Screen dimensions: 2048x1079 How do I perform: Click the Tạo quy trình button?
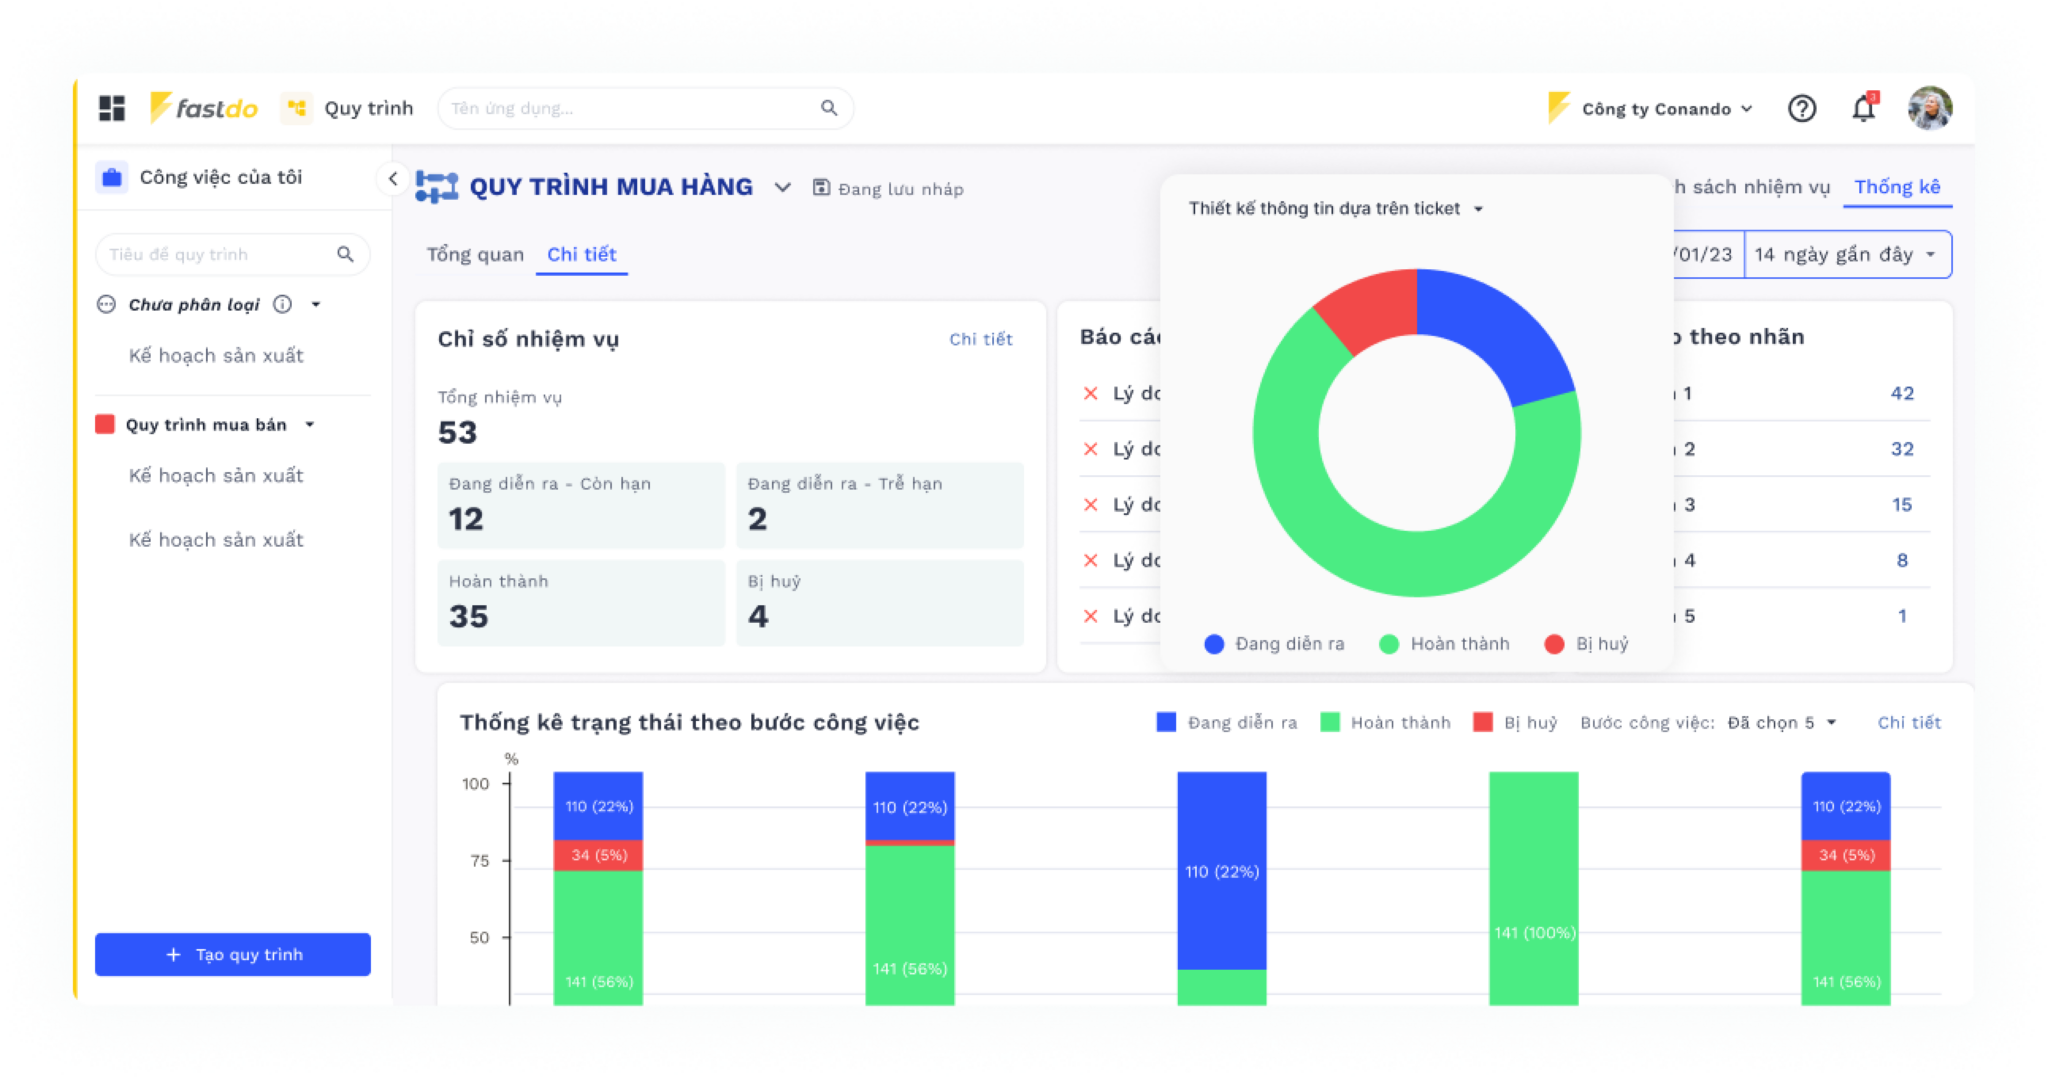click(x=232, y=954)
